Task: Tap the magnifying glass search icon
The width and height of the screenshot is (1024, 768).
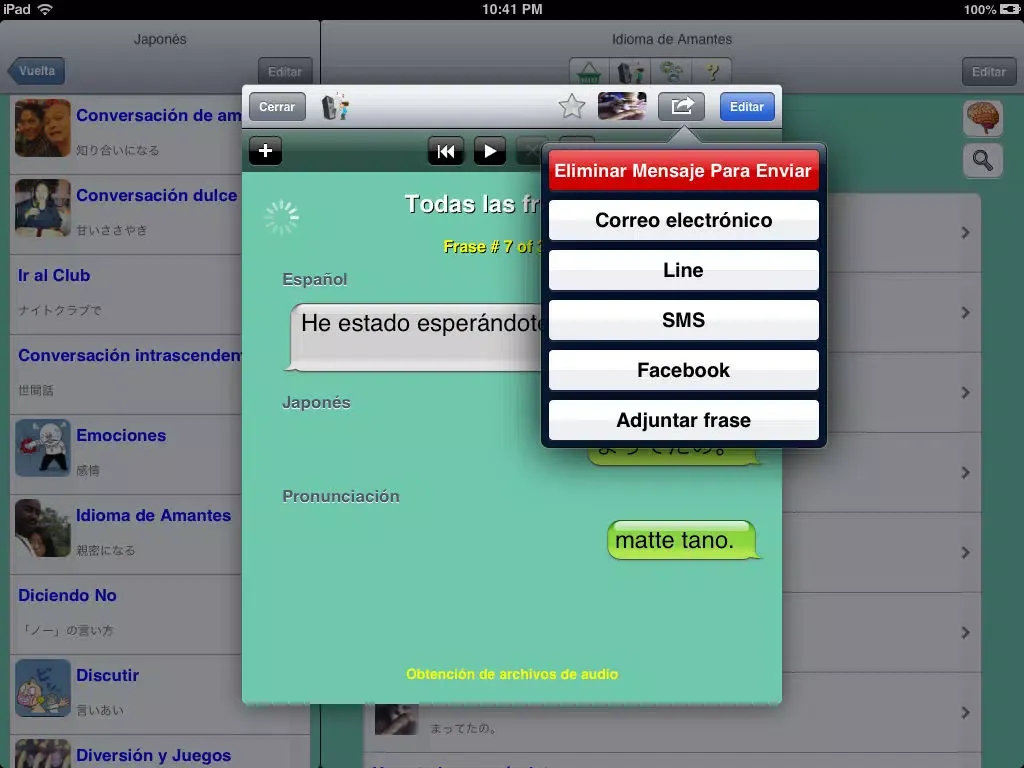Action: [982, 160]
